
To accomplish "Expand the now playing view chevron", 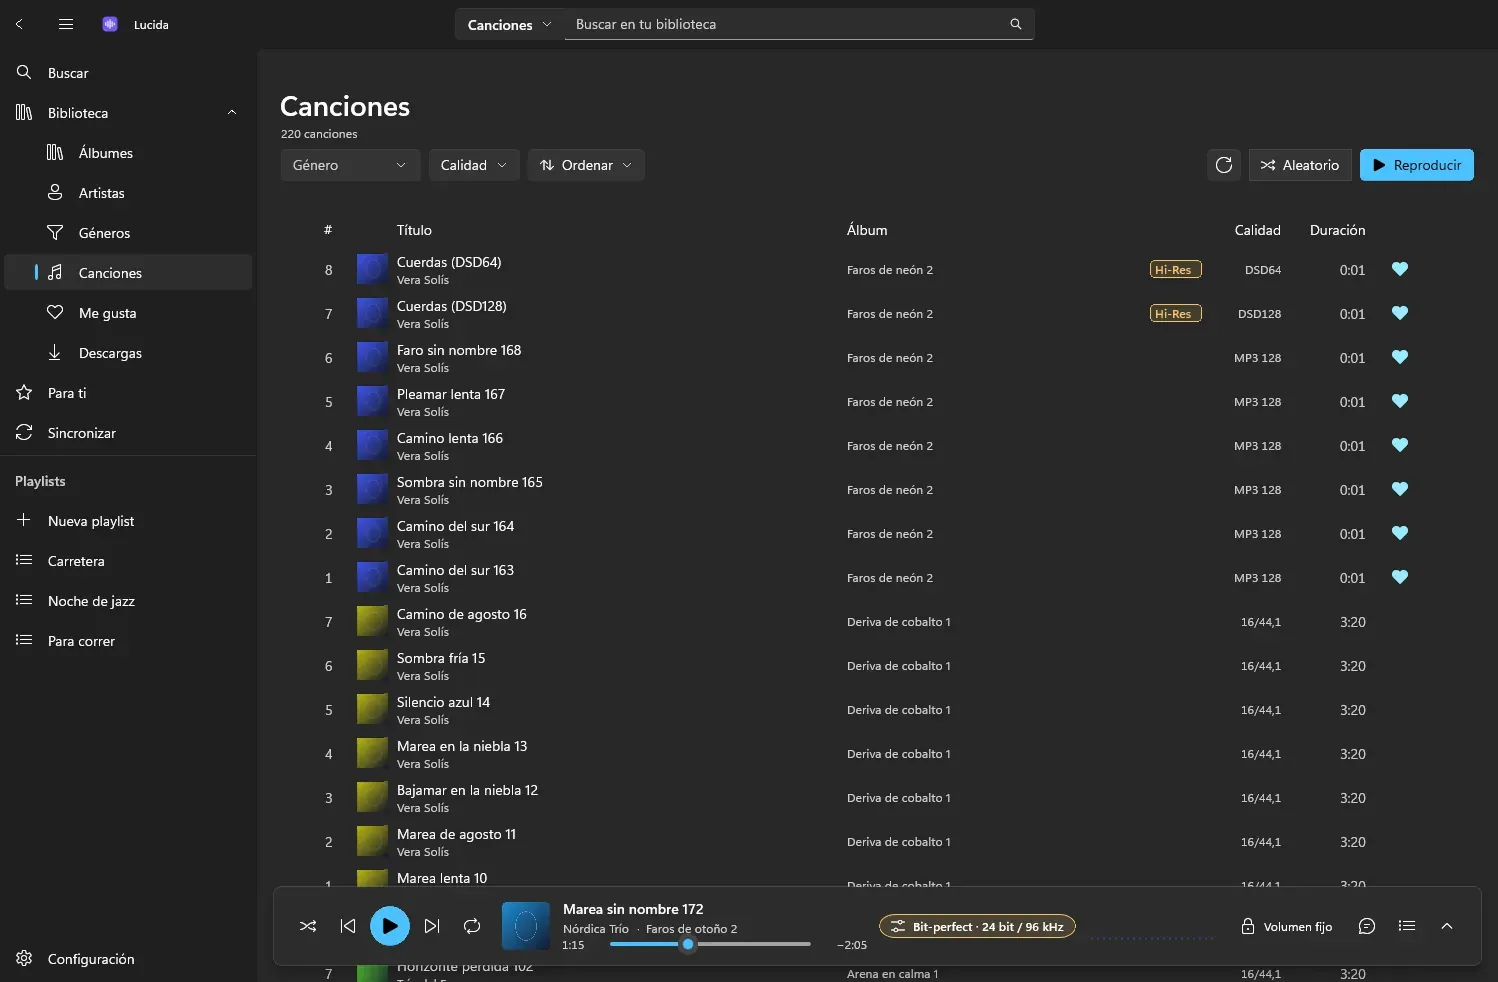I will [1447, 926].
